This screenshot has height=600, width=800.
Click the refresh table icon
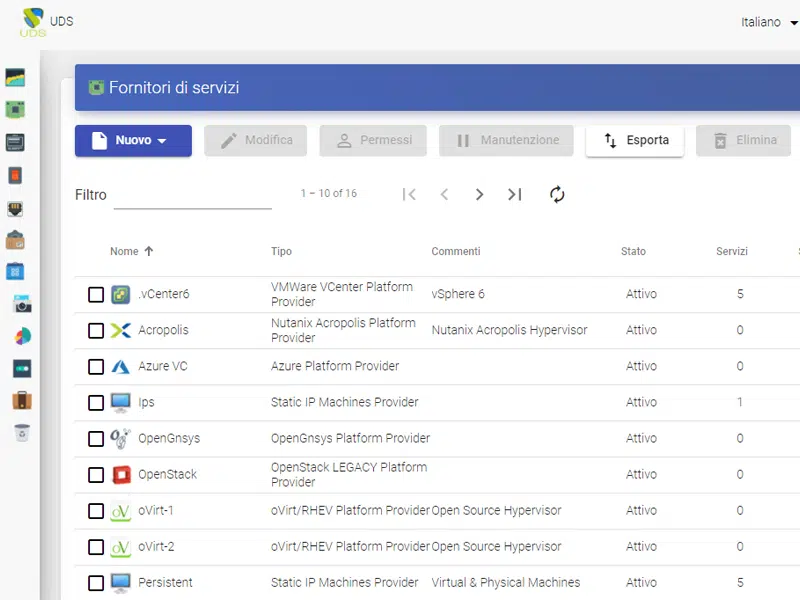pyautogui.click(x=557, y=195)
